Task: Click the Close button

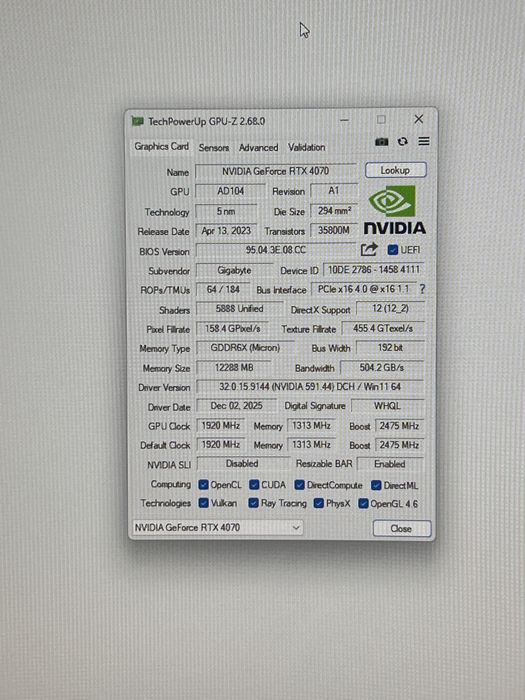Action: 401,529
